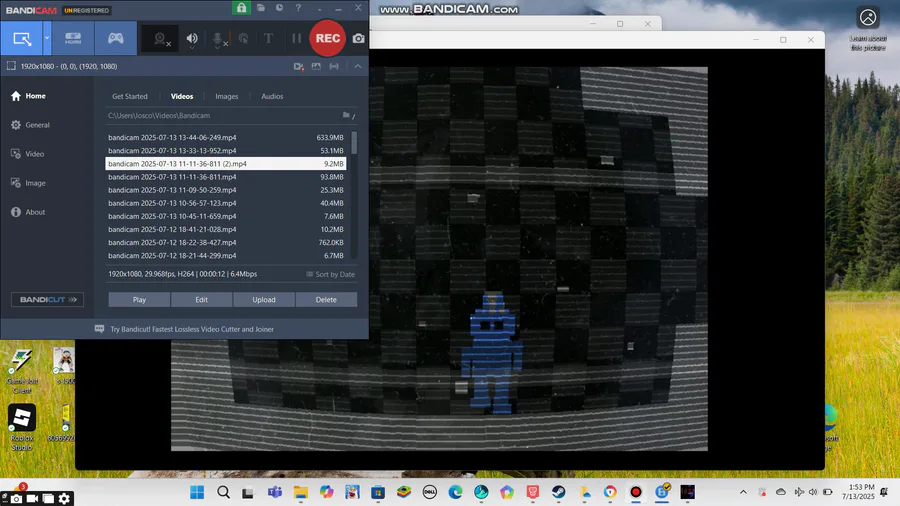Switch to Images tab

pyautogui.click(x=227, y=96)
